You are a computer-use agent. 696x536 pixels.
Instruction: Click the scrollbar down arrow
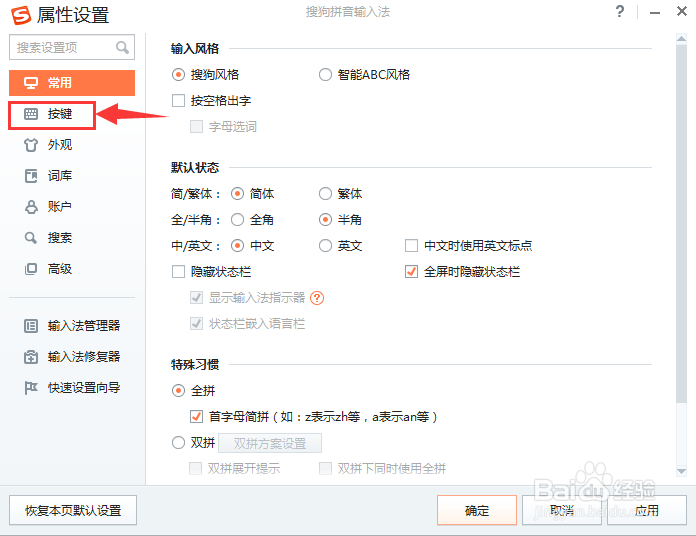pyautogui.click(x=681, y=471)
